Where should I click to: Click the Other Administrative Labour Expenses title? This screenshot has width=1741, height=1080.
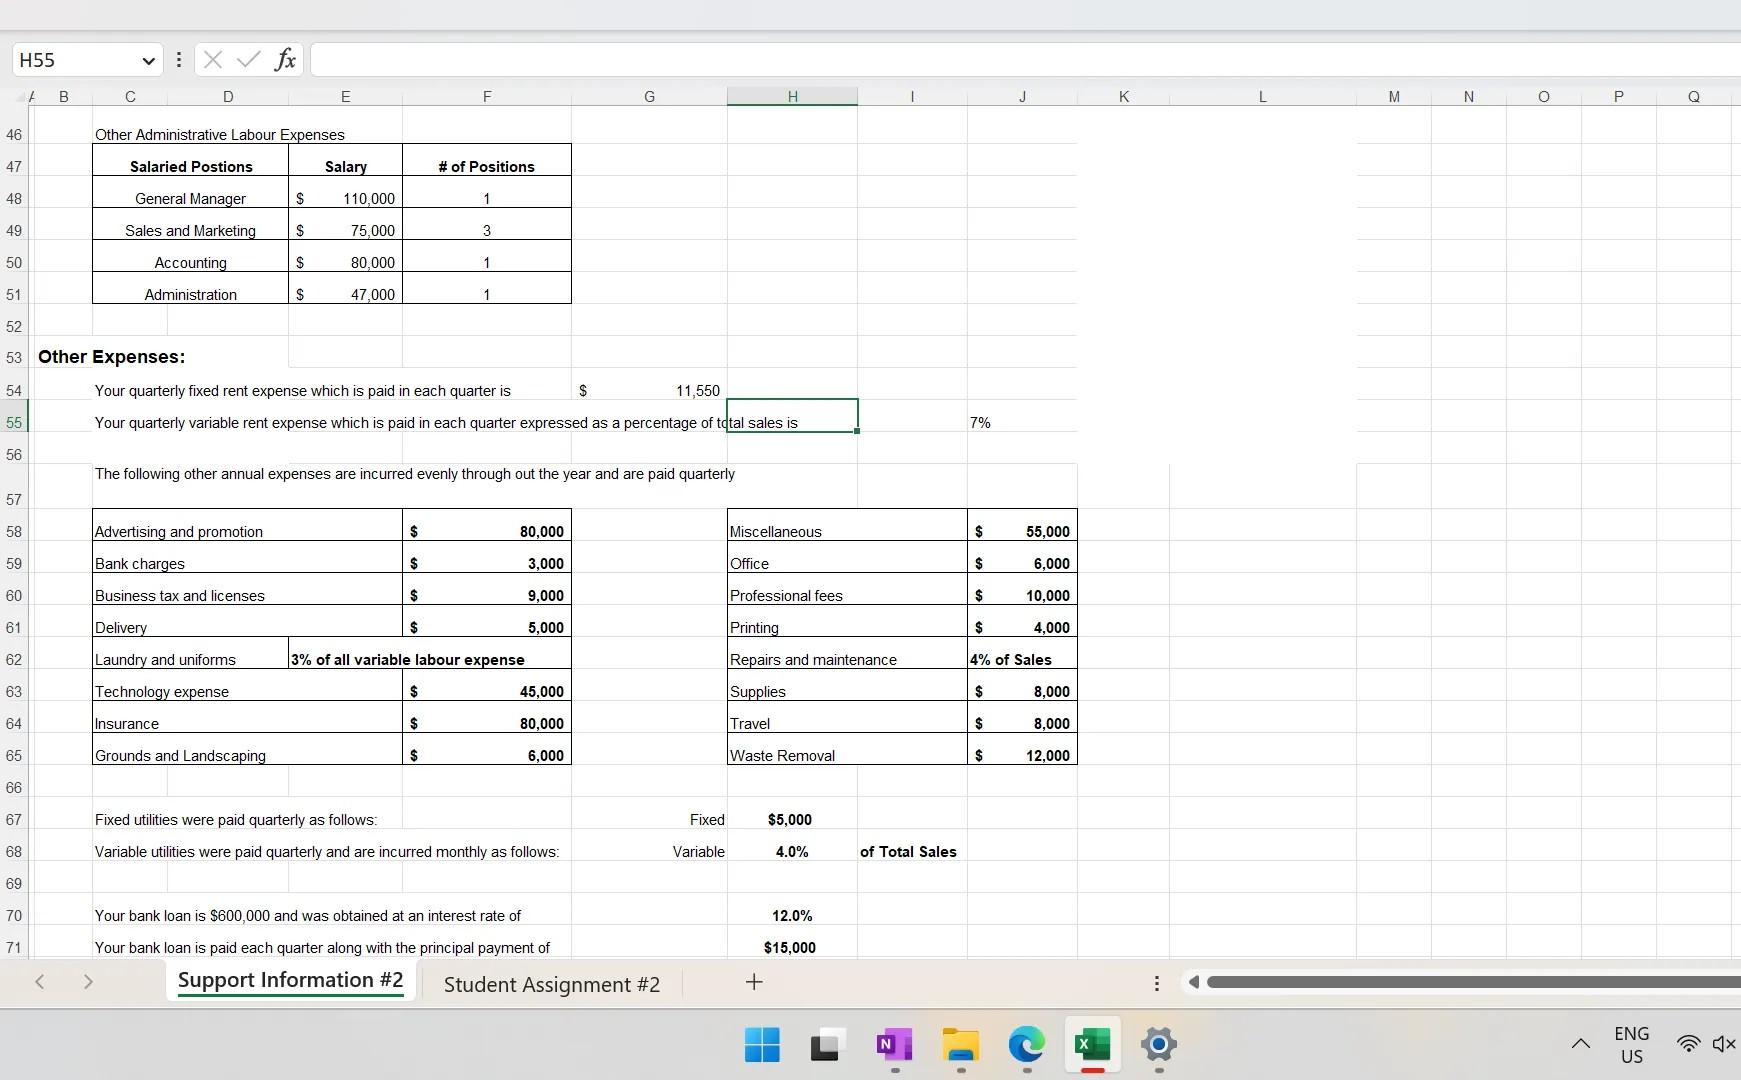pyautogui.click(x=220, y=135)
